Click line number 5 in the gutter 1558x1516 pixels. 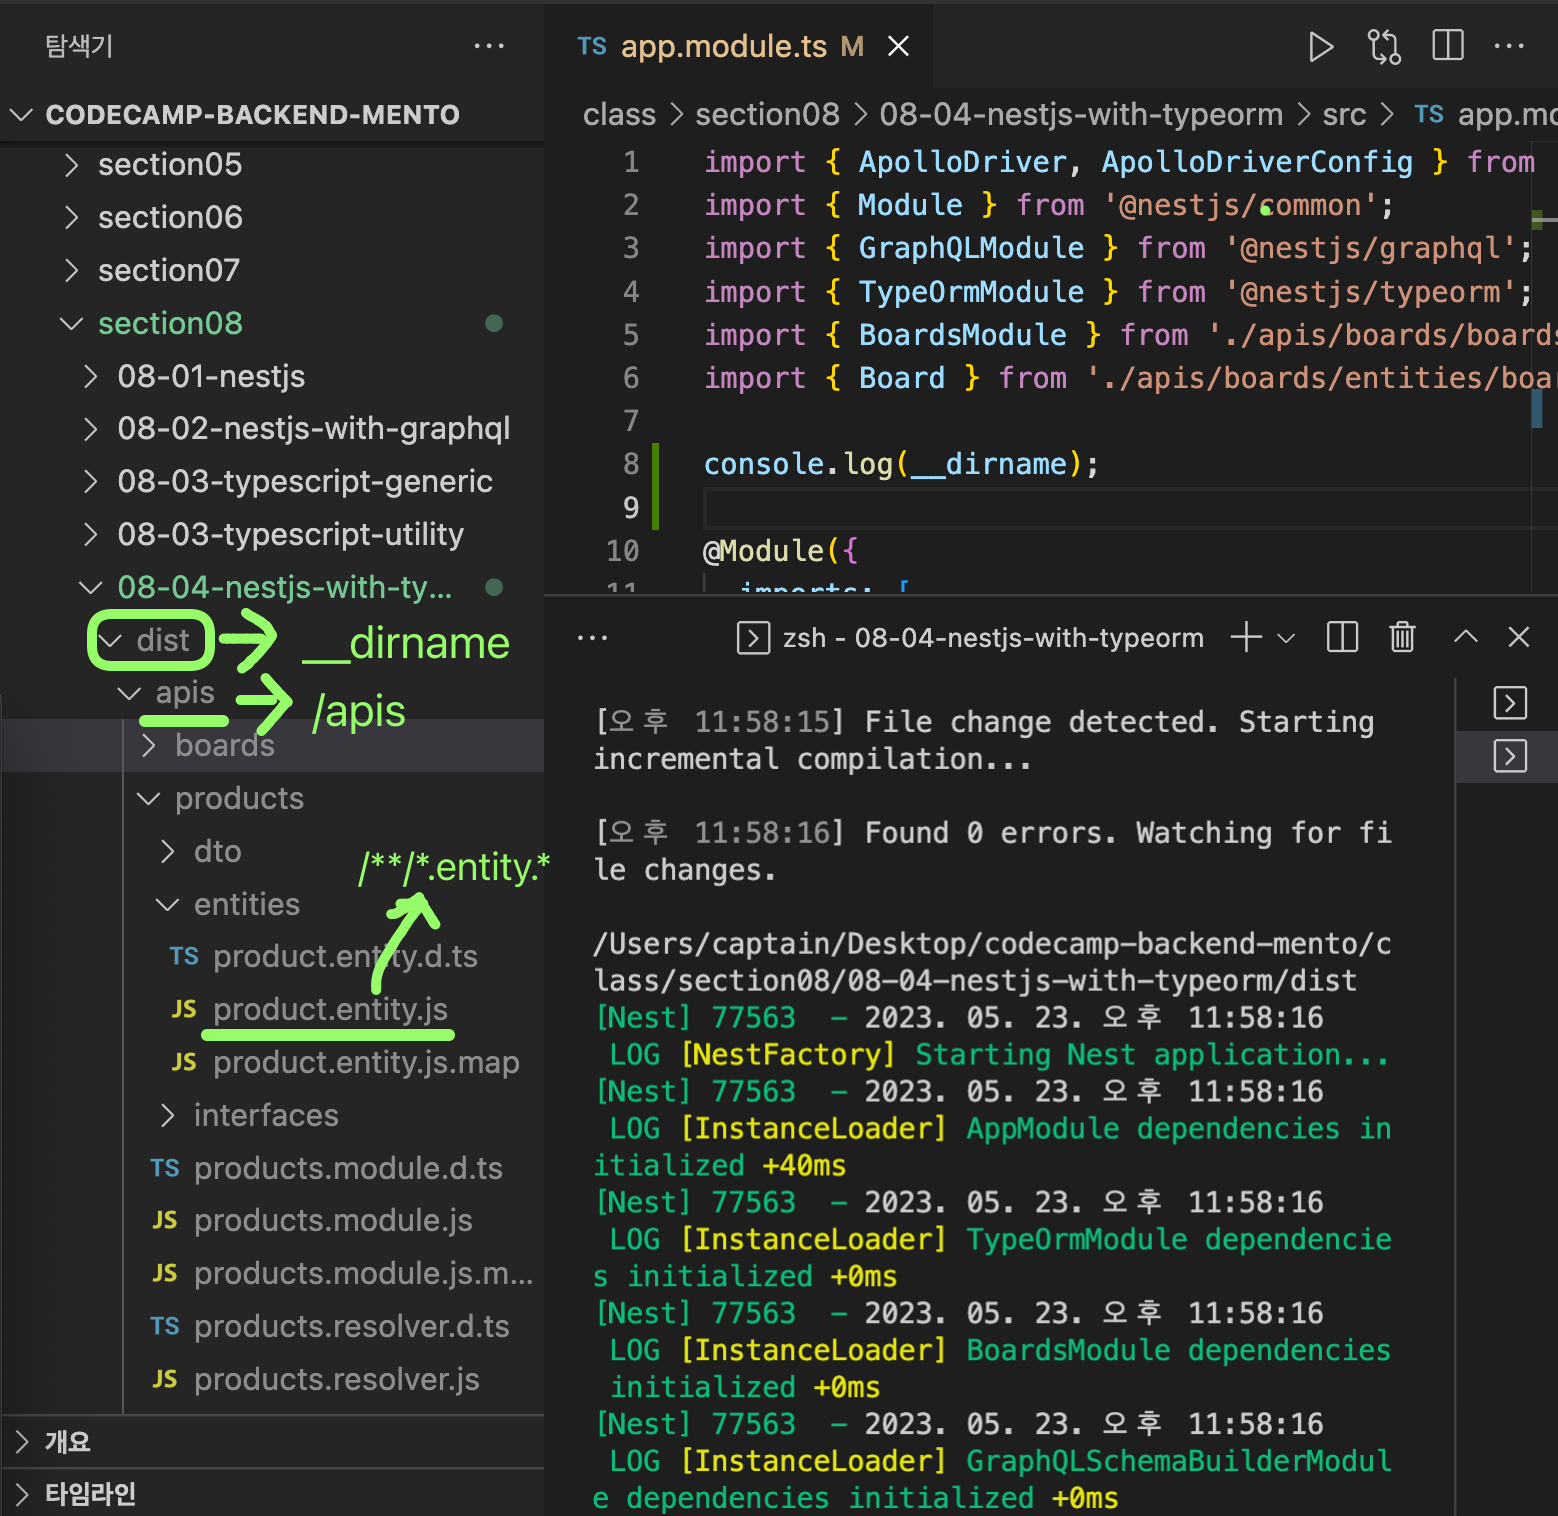[631, 335]
